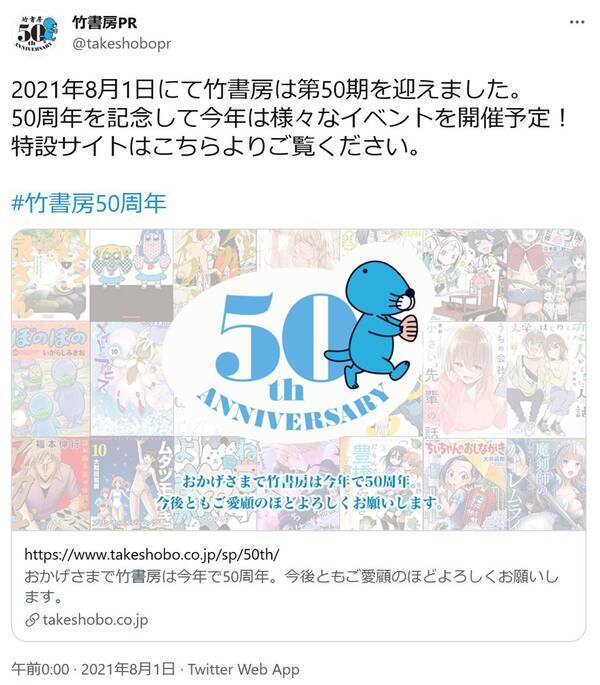Click the banner caption 今後ともご愛顧のほど
Screen dimensions: 600x685
pyautogui.click(x=300, y=503)
